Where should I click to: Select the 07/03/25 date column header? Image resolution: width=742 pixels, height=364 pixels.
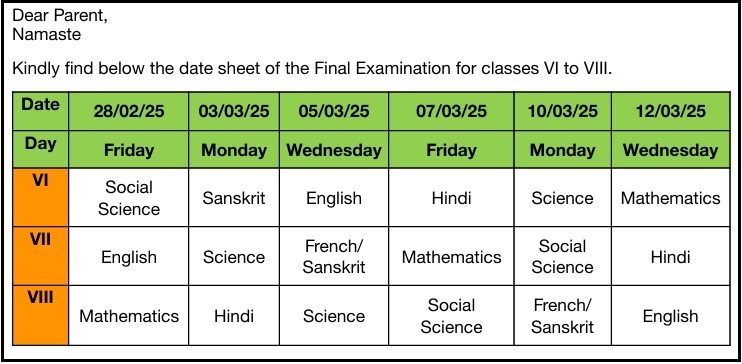451,111
